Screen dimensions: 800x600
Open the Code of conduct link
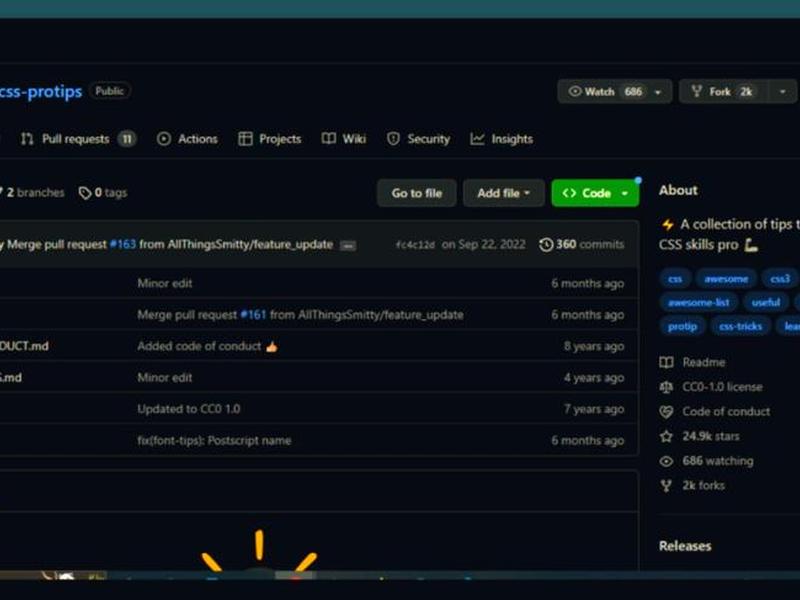pos(726,412)
